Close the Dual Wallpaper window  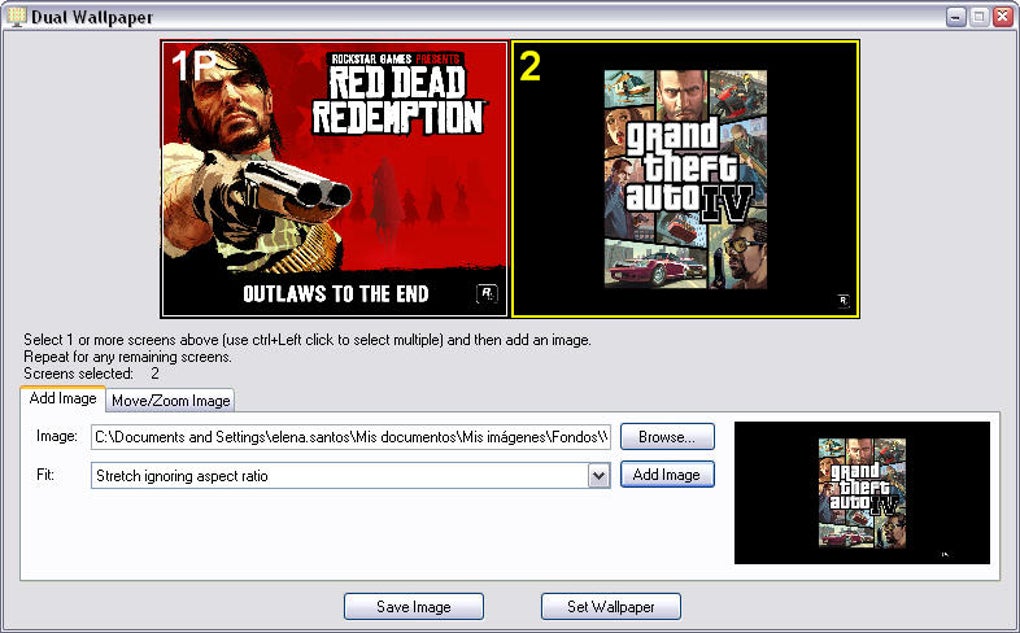pyautogui.click(x=1002, y=17)
